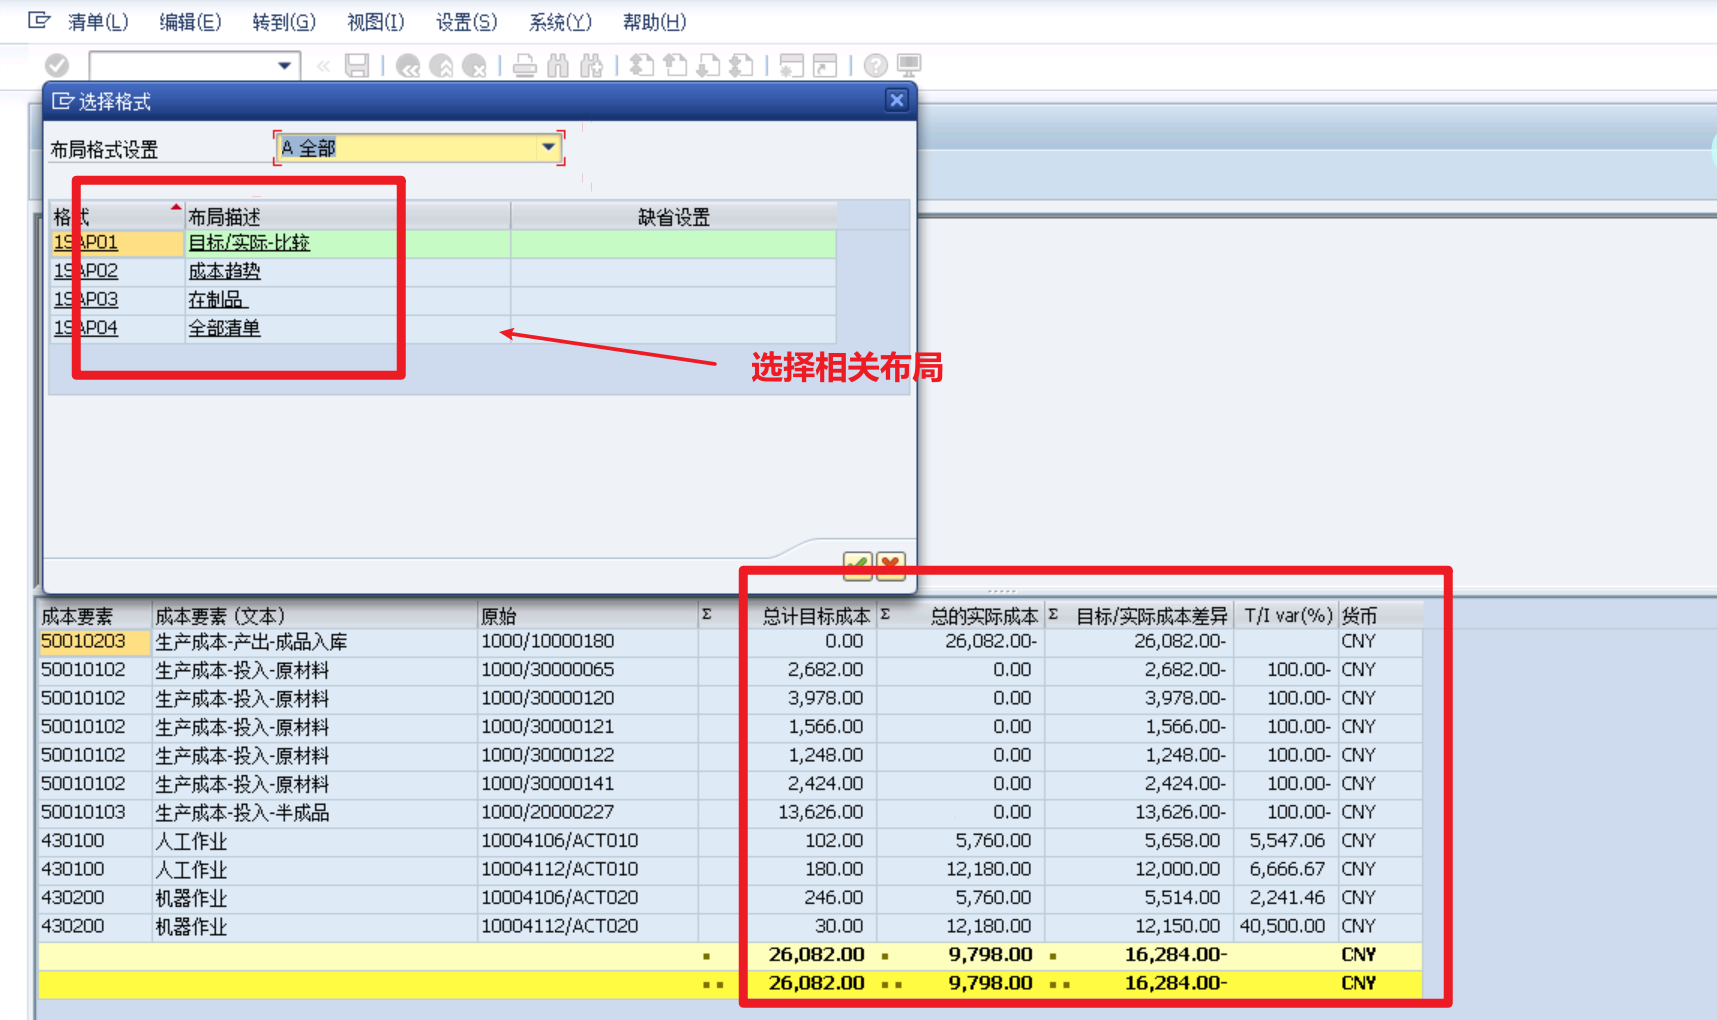Open the Print icon on the toolbar
The width and height of the screenshot is (1717, 1020).
pos(524,66)
